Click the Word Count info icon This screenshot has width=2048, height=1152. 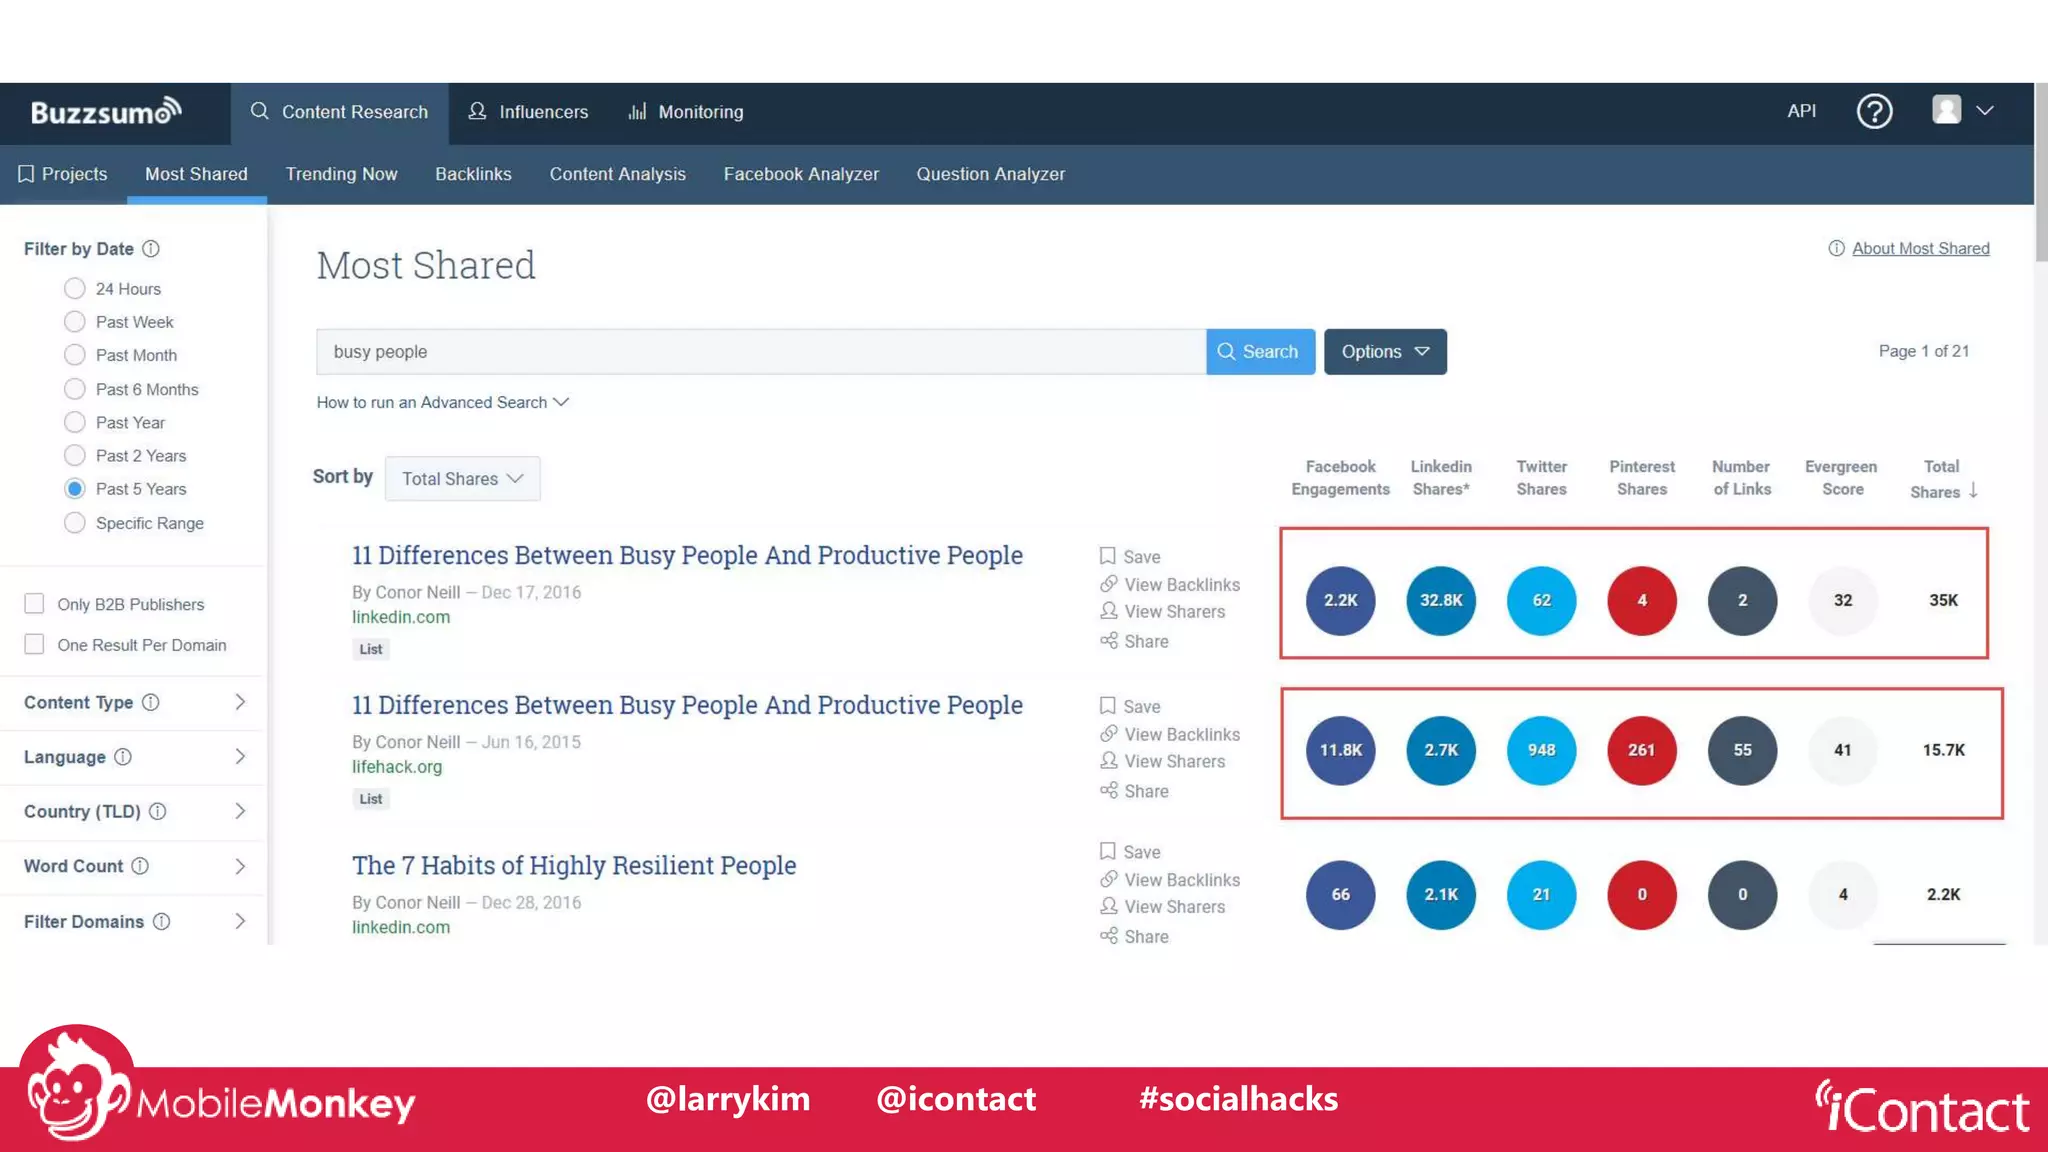[140, 866]
